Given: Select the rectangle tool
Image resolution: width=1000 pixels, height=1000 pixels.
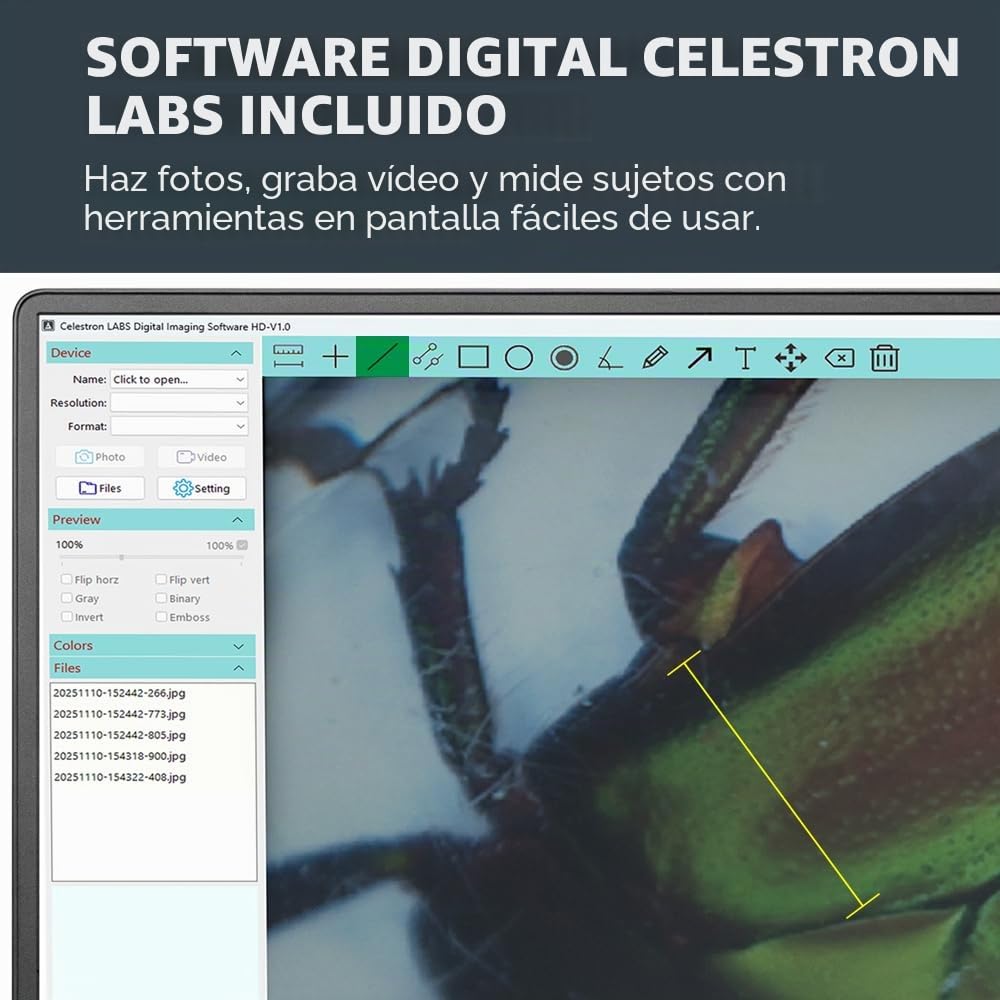Looking at the screenshot, I should coord(473,357).
